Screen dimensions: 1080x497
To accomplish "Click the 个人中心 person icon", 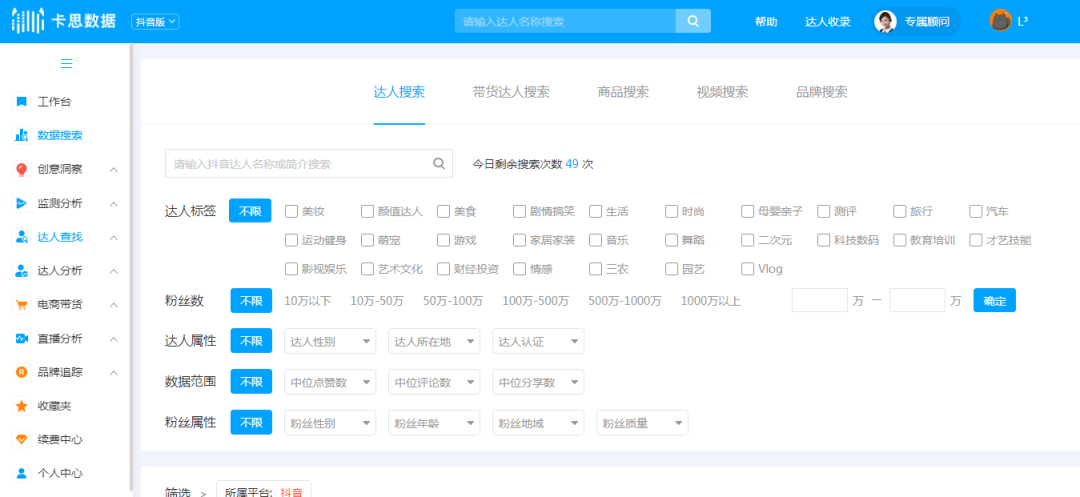I will click(21, 474).
